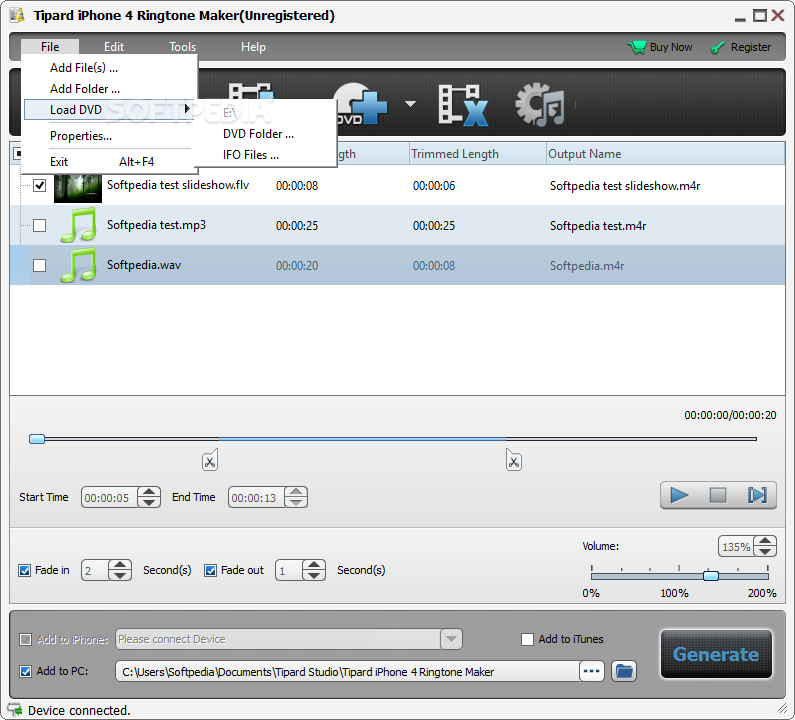Open the output folder icon
This screenshot has height=720, width=795.
tap(624, 671)
